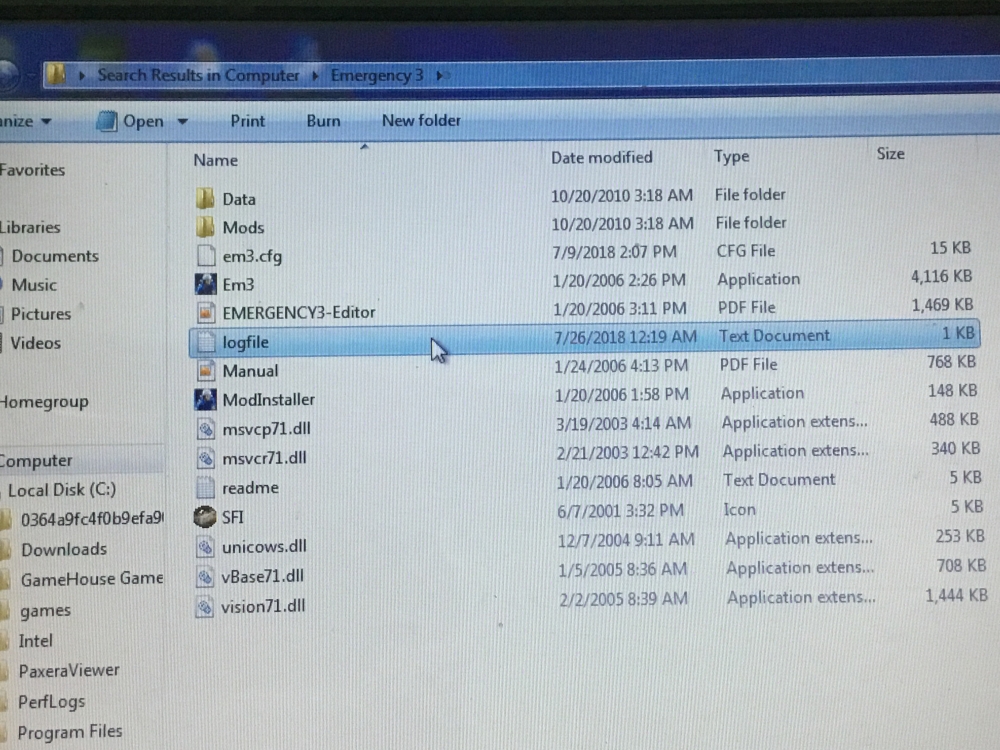Select the file name 'vision71.dll'

pyautogui.click(x=263, y=606)
